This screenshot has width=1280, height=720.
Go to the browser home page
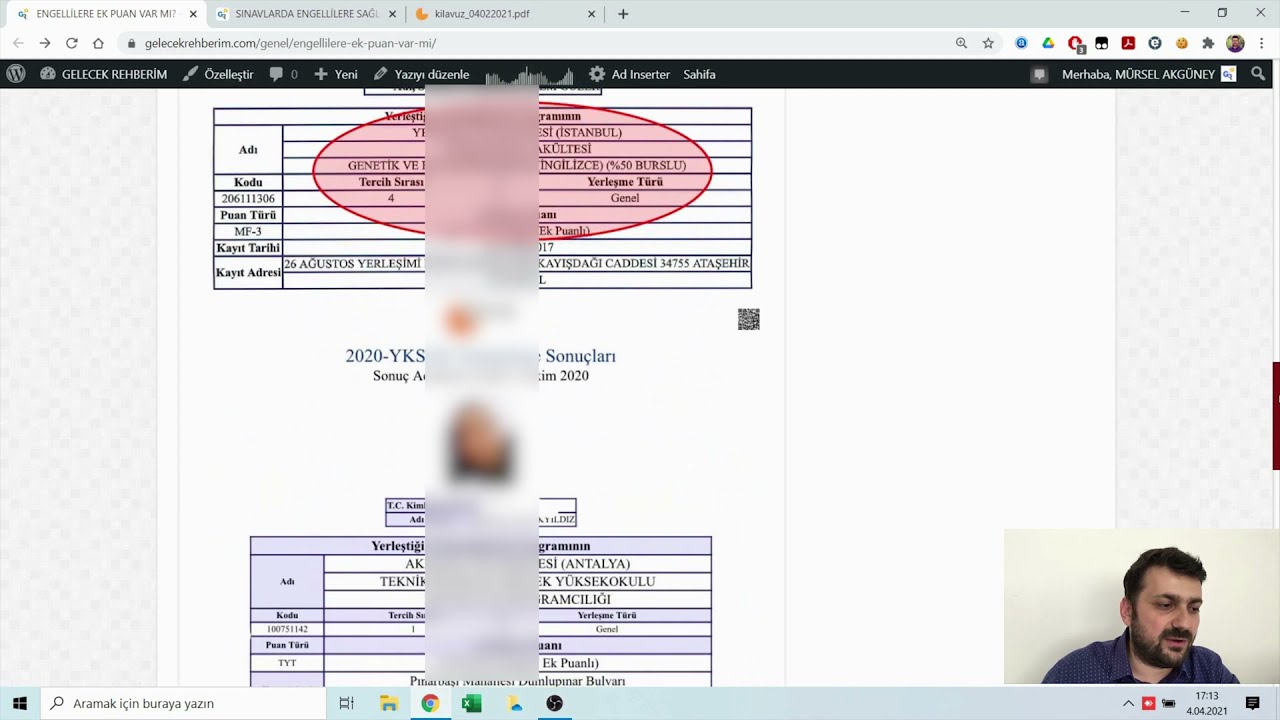tap(98, 43)
